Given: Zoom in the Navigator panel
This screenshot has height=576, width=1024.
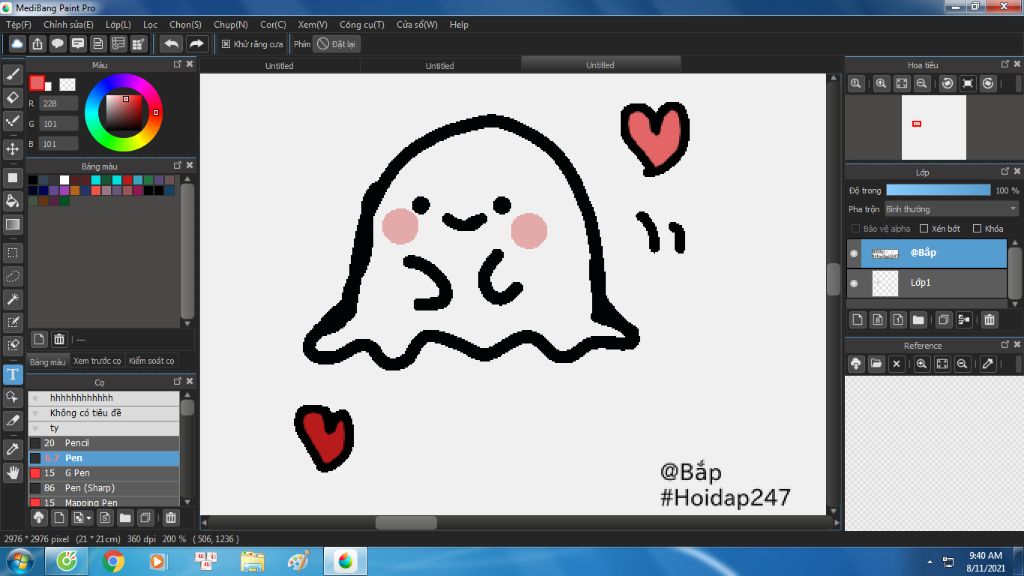Looking at the screenshot, I should pos(881,84).
